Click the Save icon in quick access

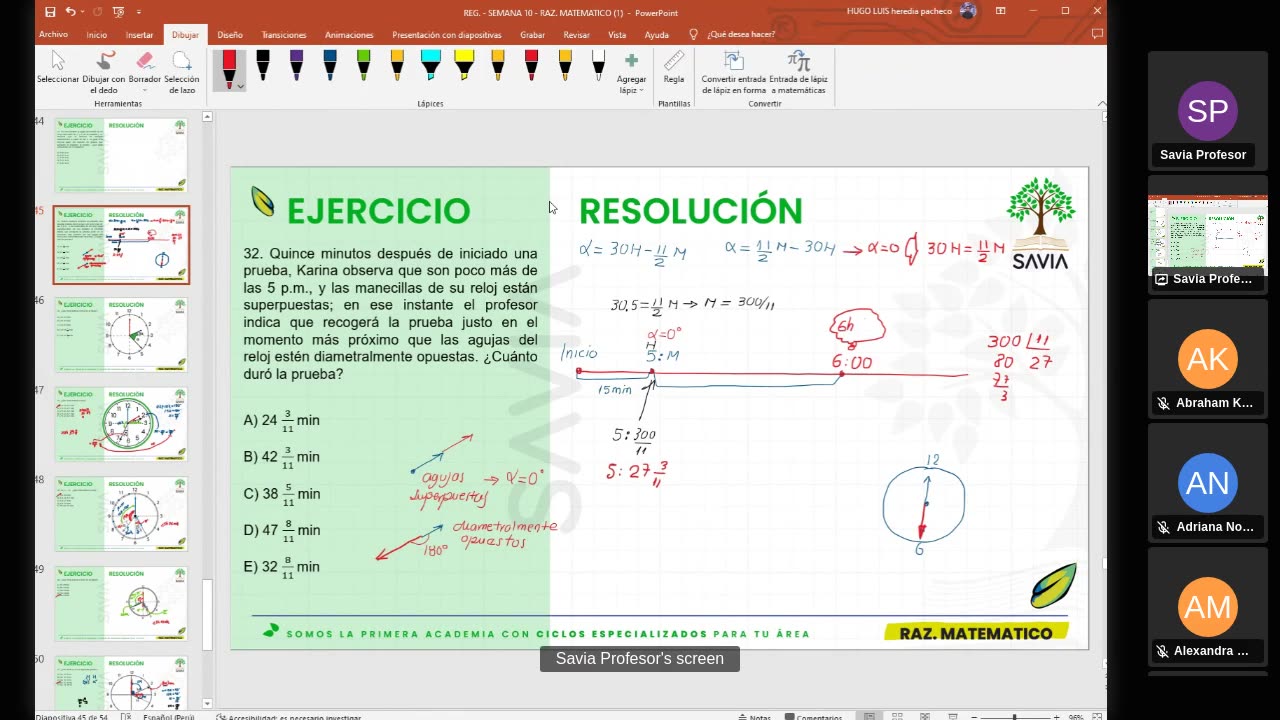[x=50, y=12]
